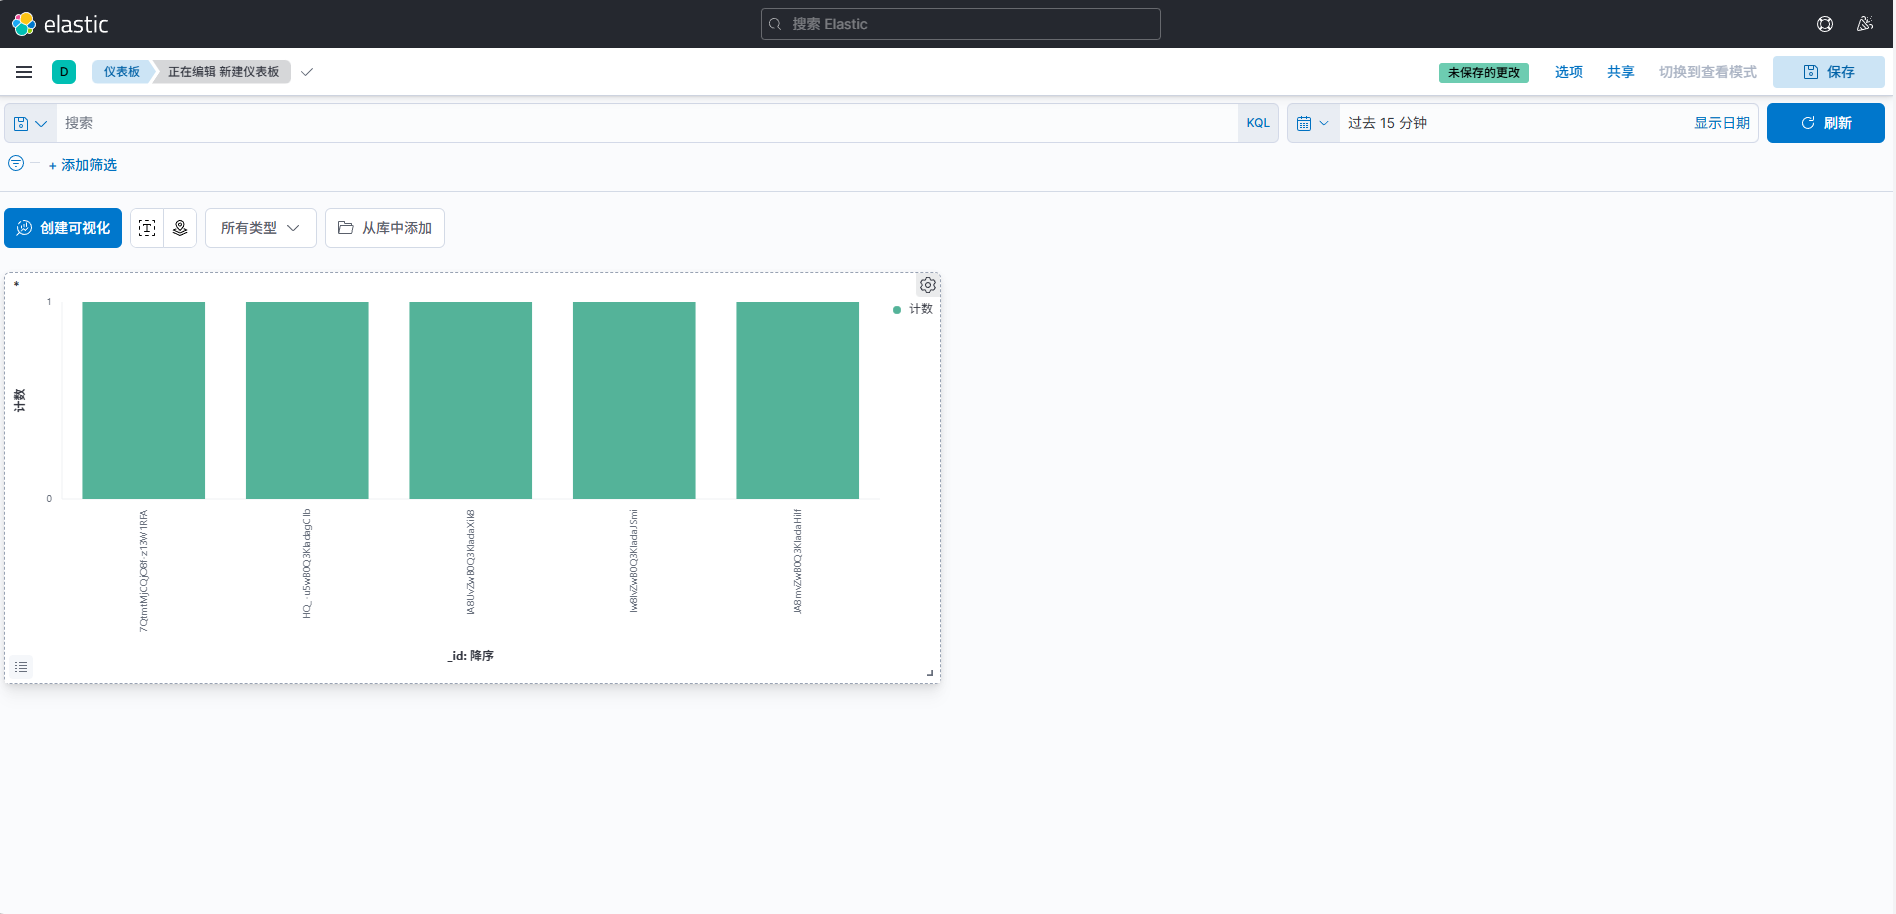Expand the saved query dropdown
The height and width of the screenshot is (914, 1896).
[x=30, y=123]
